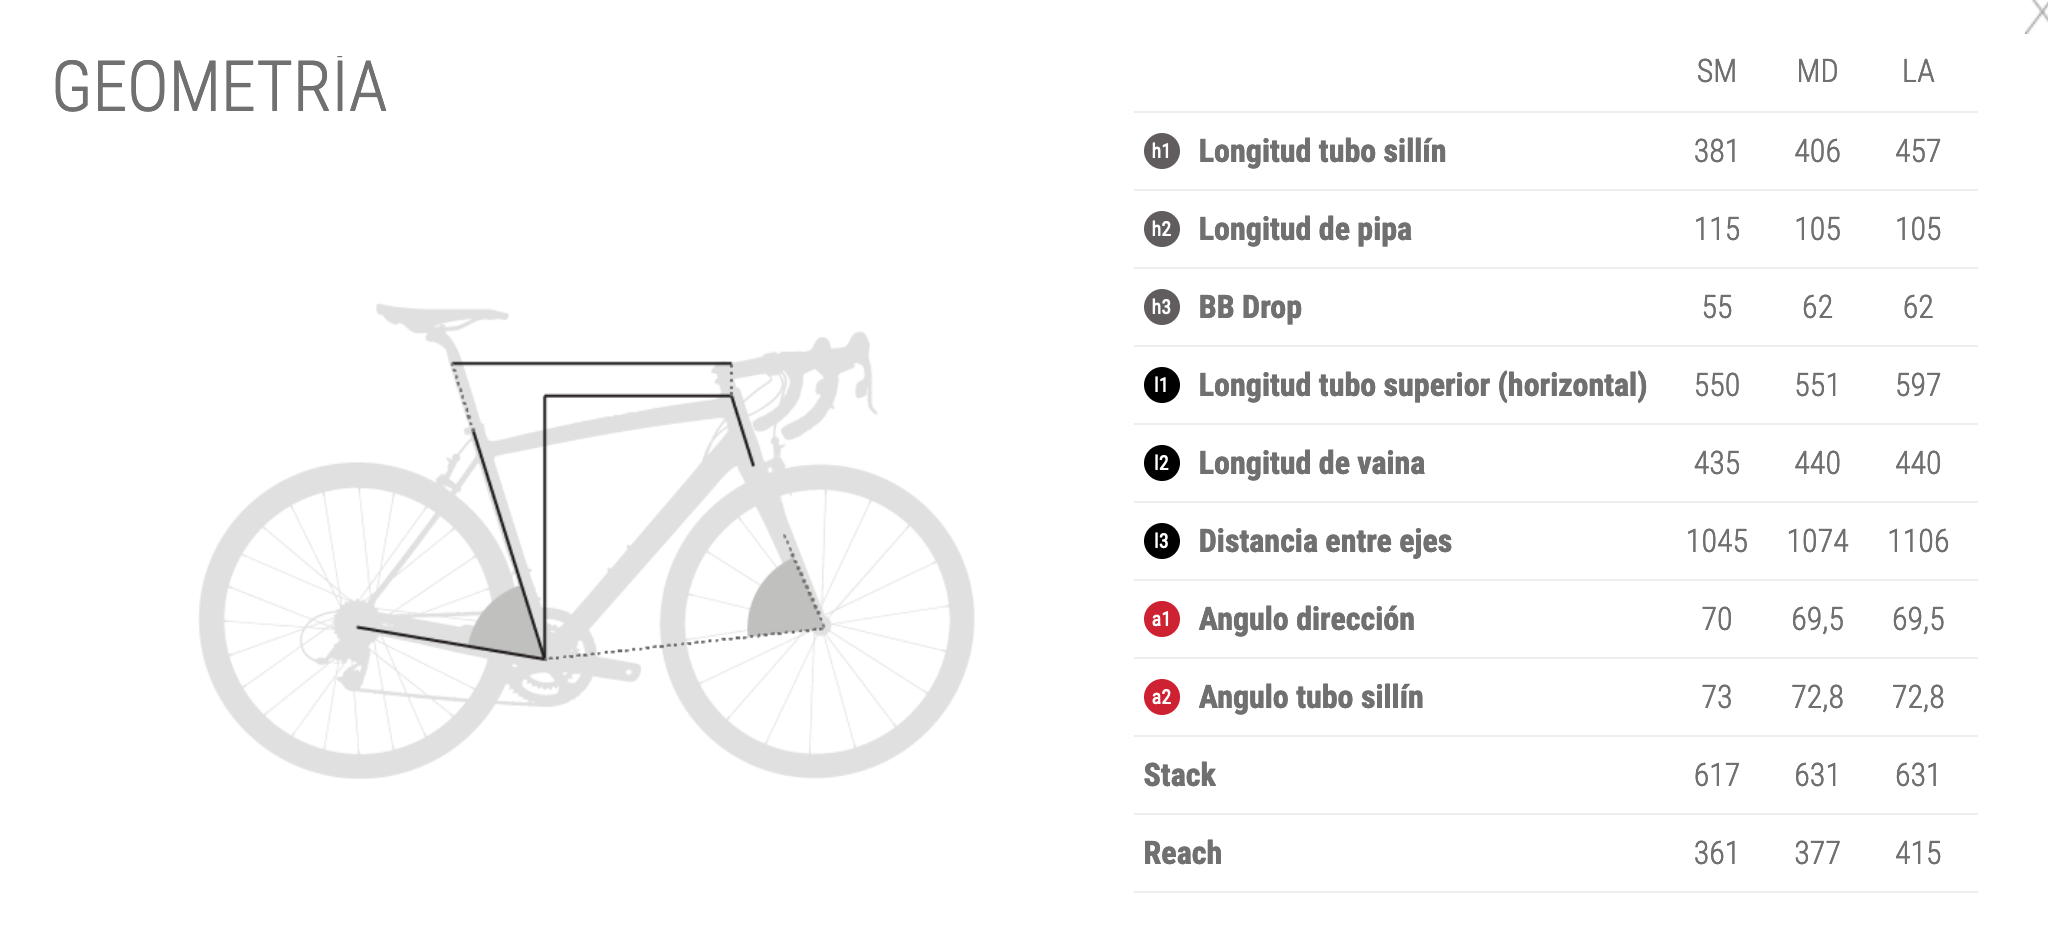Click the h3 BB Drop badge
The width and height of the screenshot is (2048, 952).
pyautogui.click(x=1161, y=307)
